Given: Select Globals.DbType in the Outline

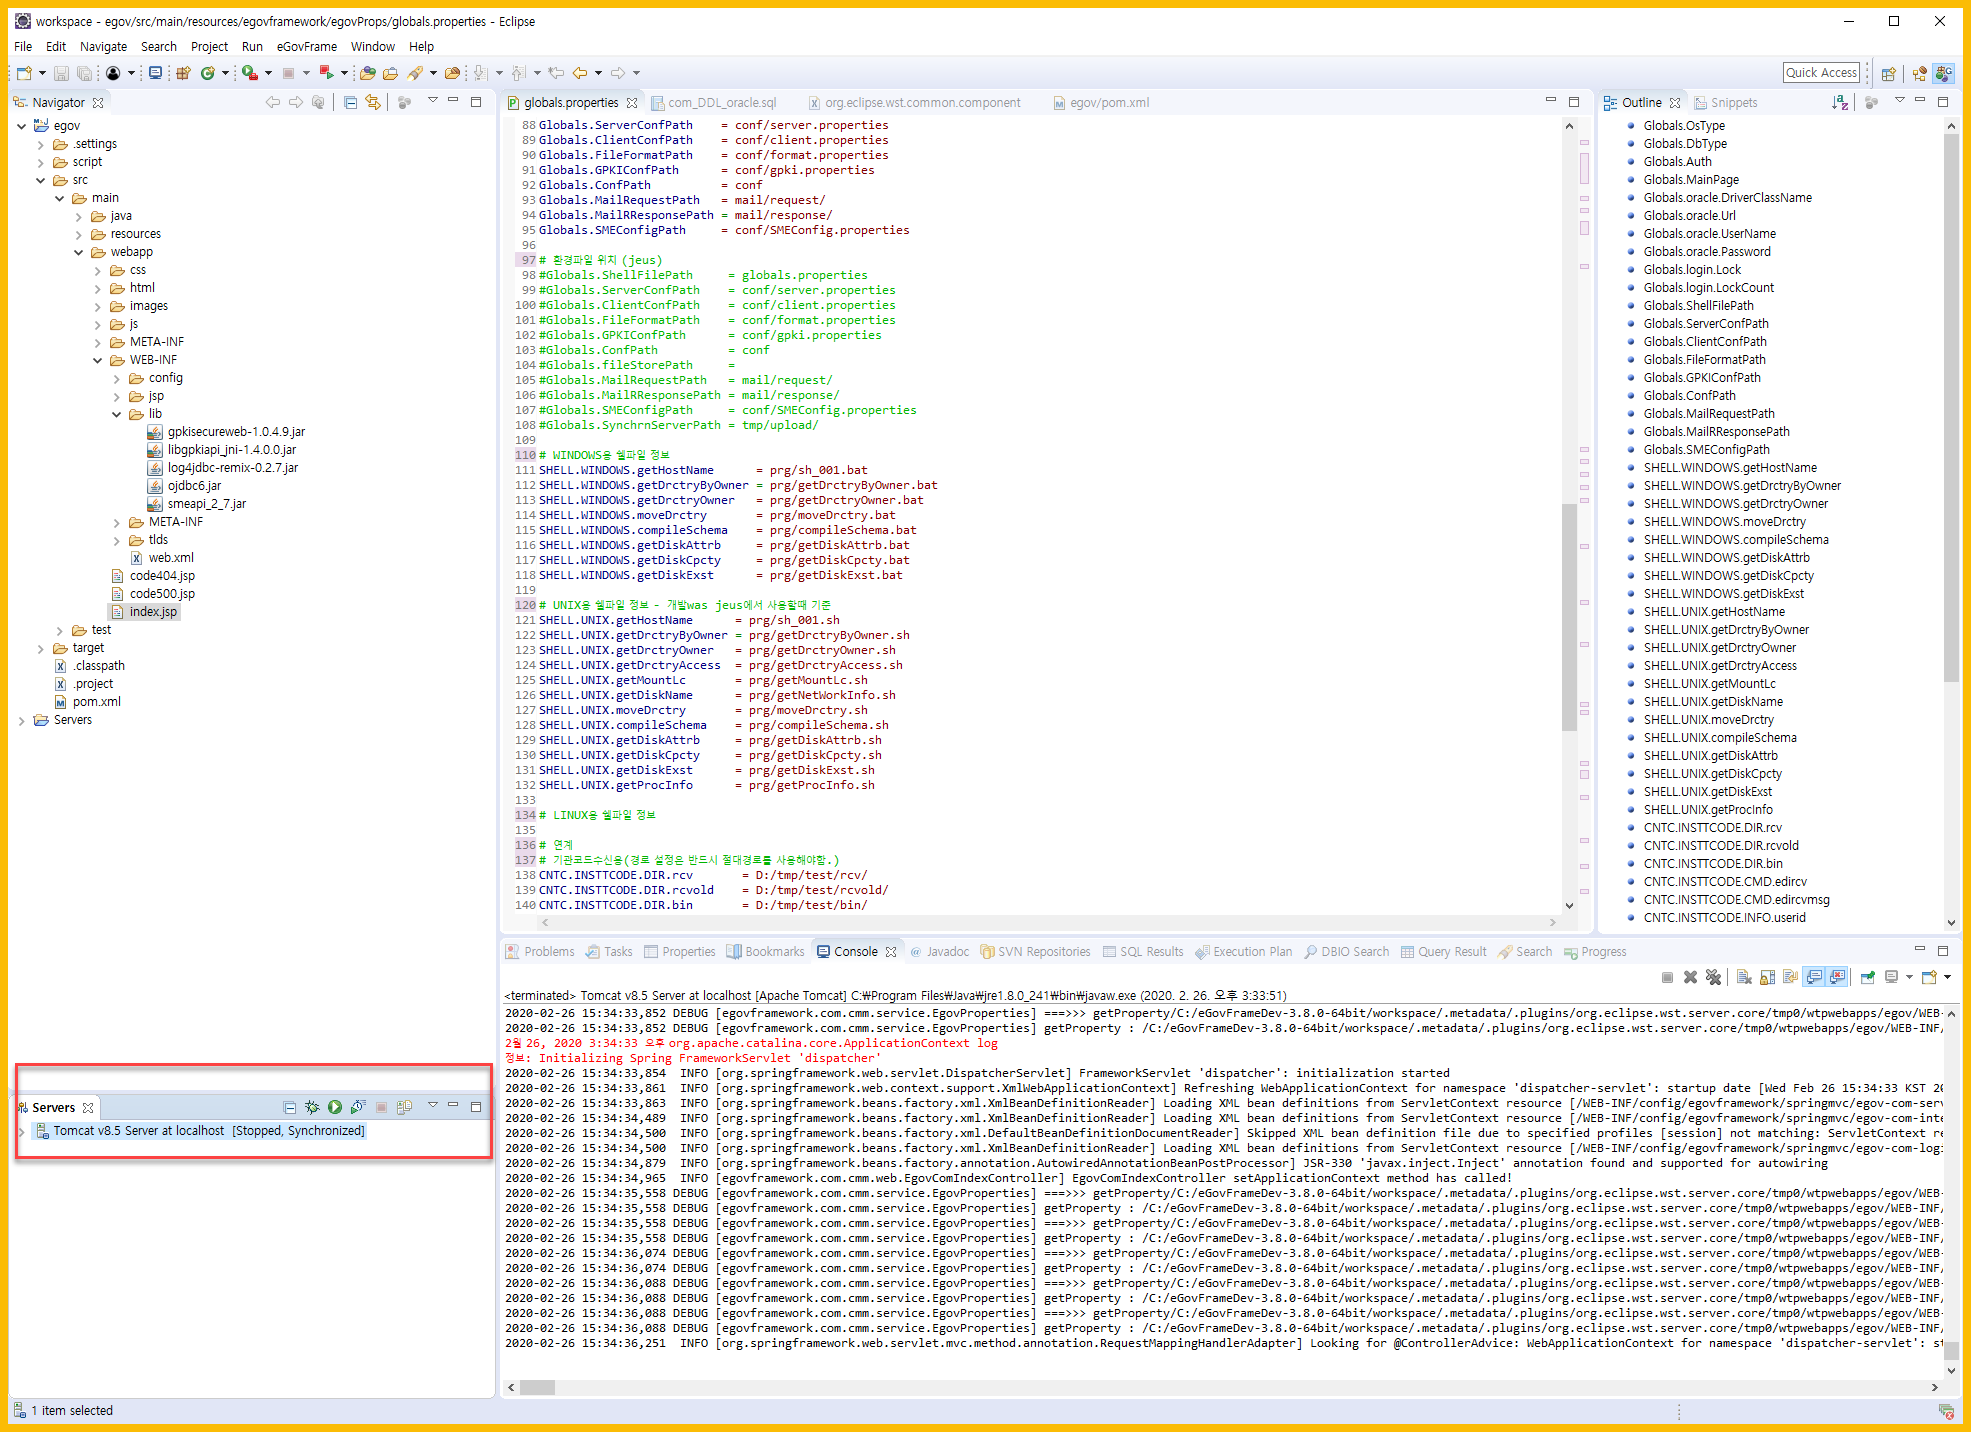Looking at the screenshot, I should pos(1684,143).
